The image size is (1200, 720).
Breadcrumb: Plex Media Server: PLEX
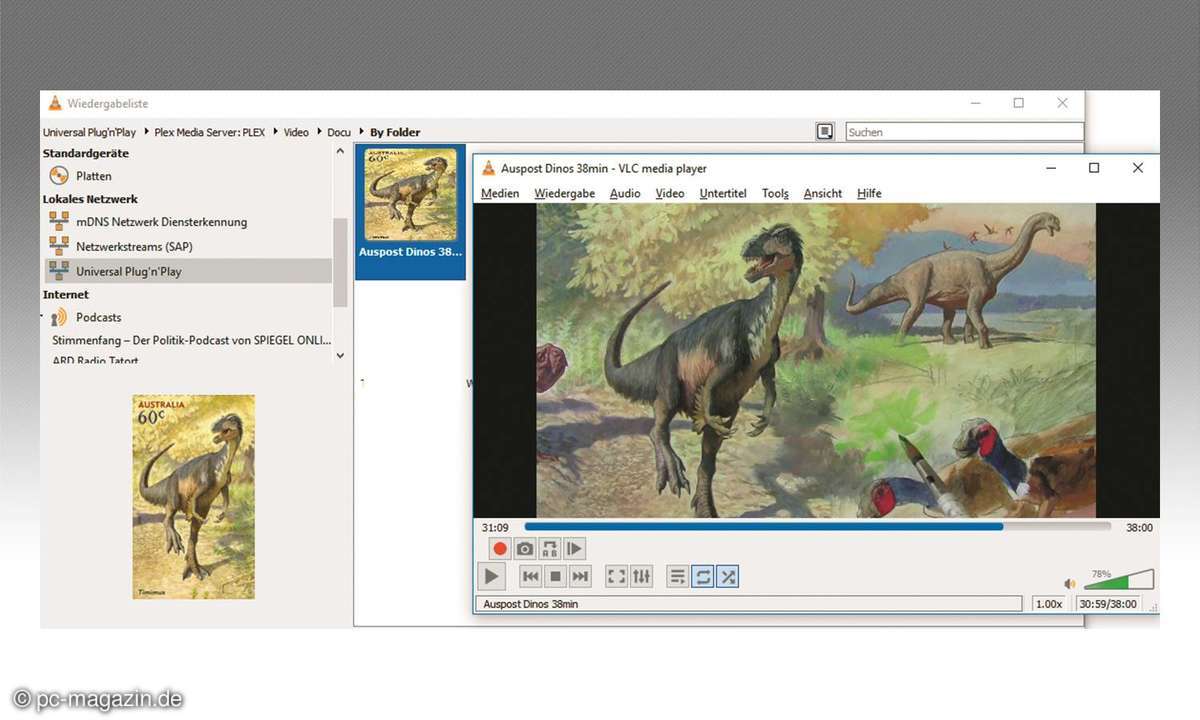[210, 132]
